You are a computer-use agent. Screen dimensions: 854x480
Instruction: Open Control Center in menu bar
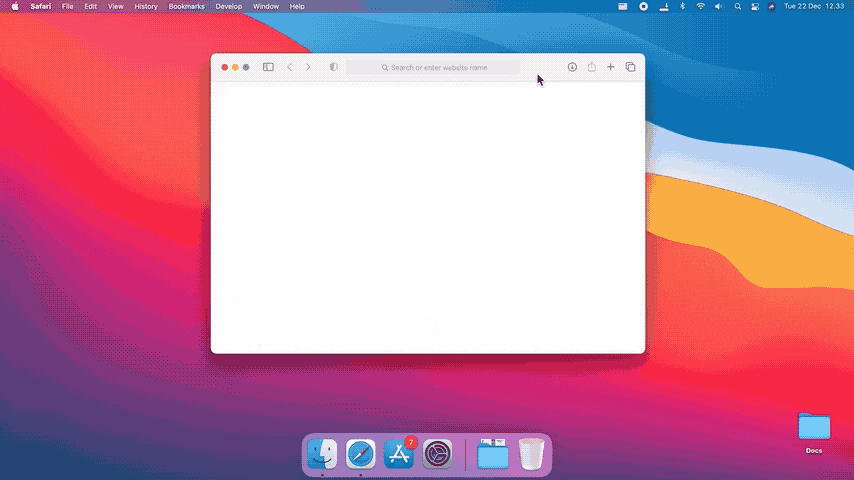coord(755,7)
